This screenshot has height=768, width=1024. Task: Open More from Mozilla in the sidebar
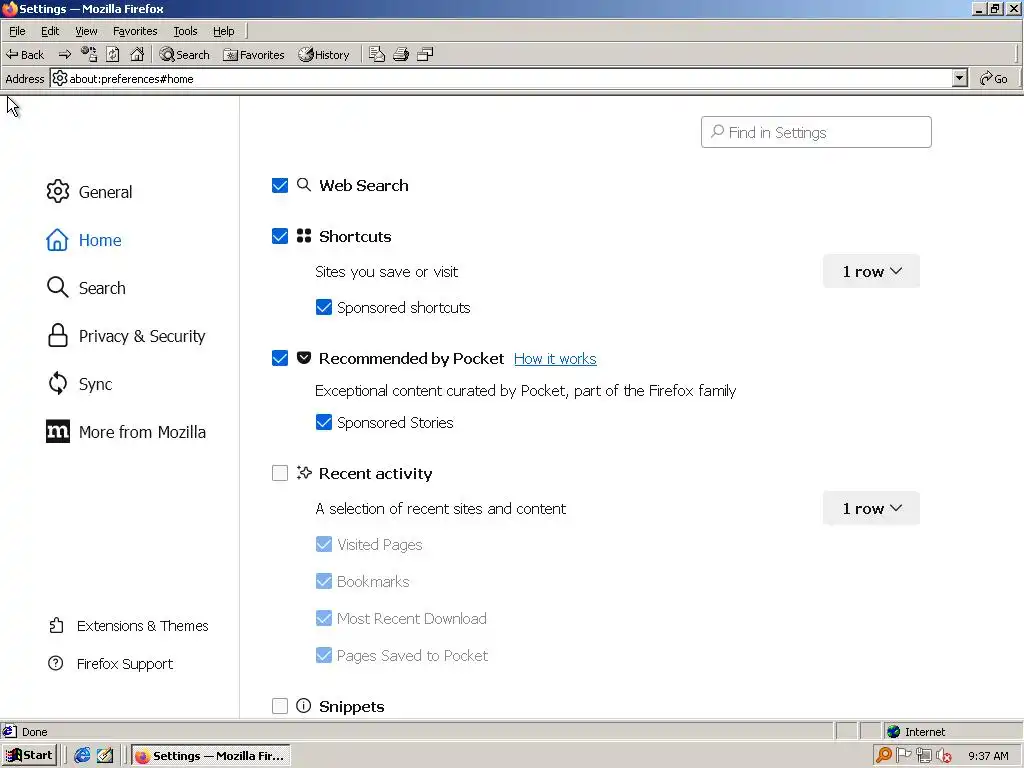[x=126, y=432]
